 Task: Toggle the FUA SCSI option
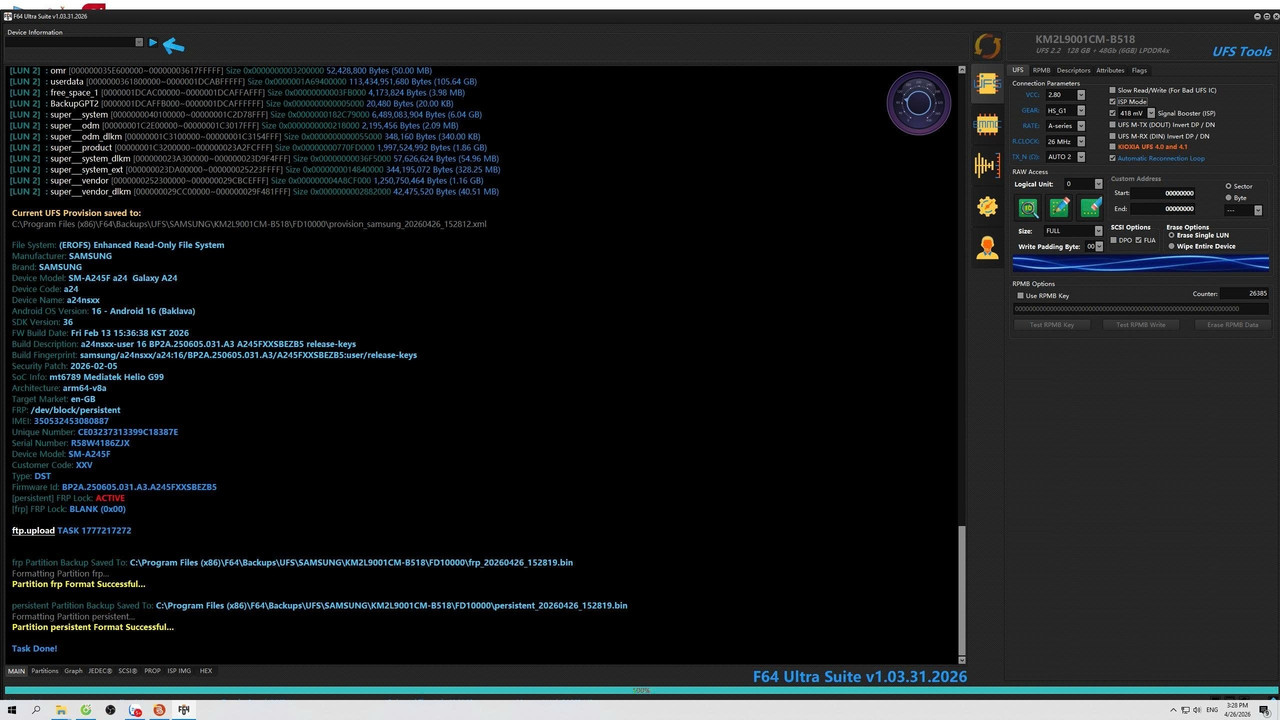pyautogui.click(x=1139, y=240)
